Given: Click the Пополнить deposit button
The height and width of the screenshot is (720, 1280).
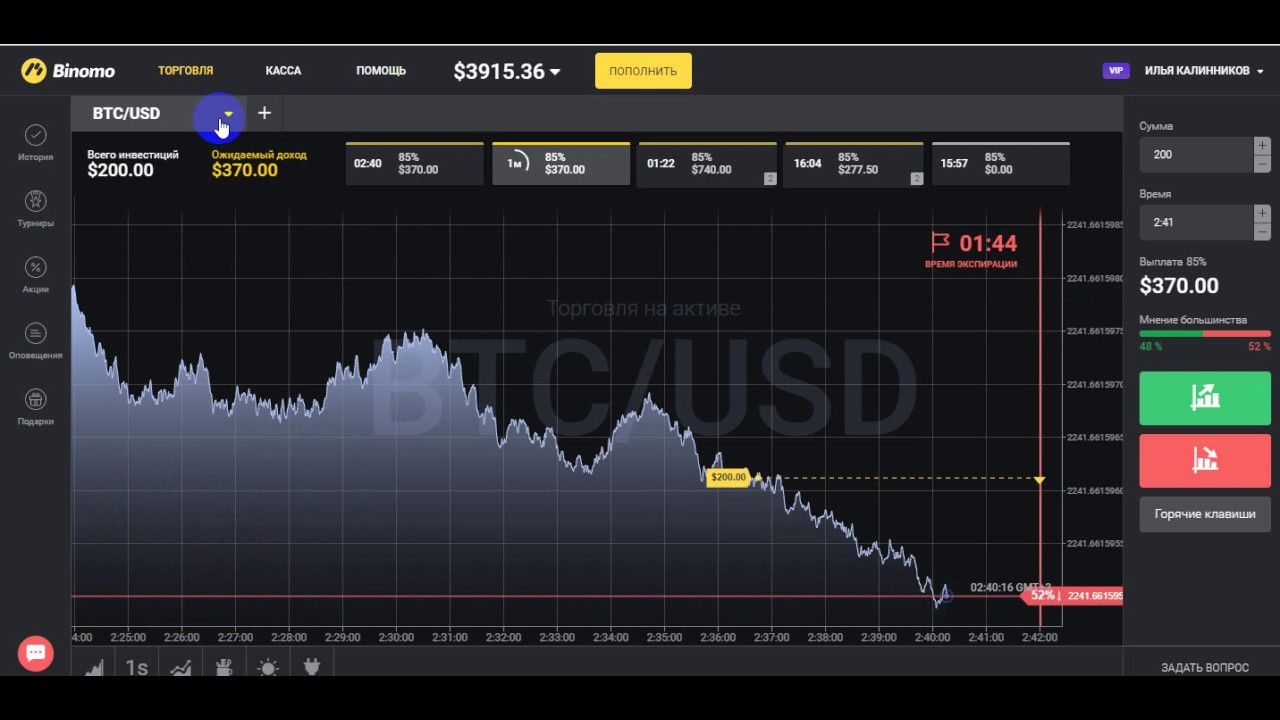Looking at the screenshot, I should [643, 71].
